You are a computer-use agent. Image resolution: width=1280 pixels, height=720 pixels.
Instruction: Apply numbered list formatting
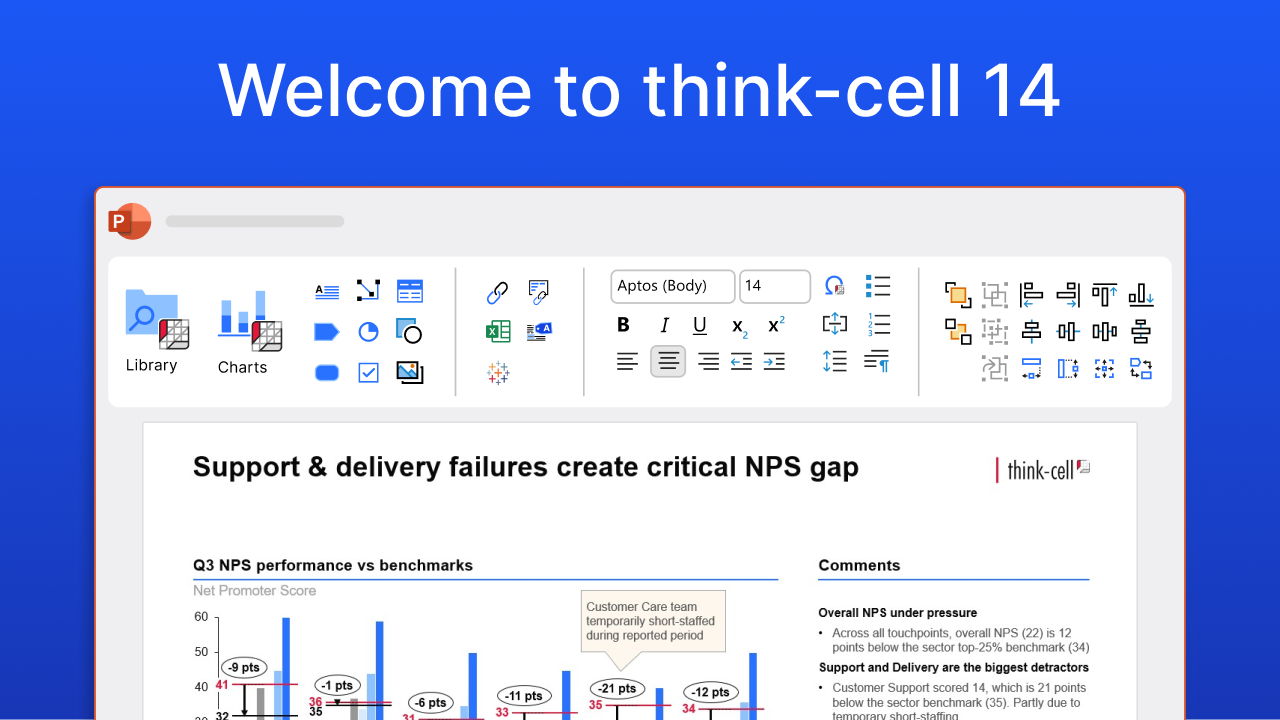click(878, 323)
